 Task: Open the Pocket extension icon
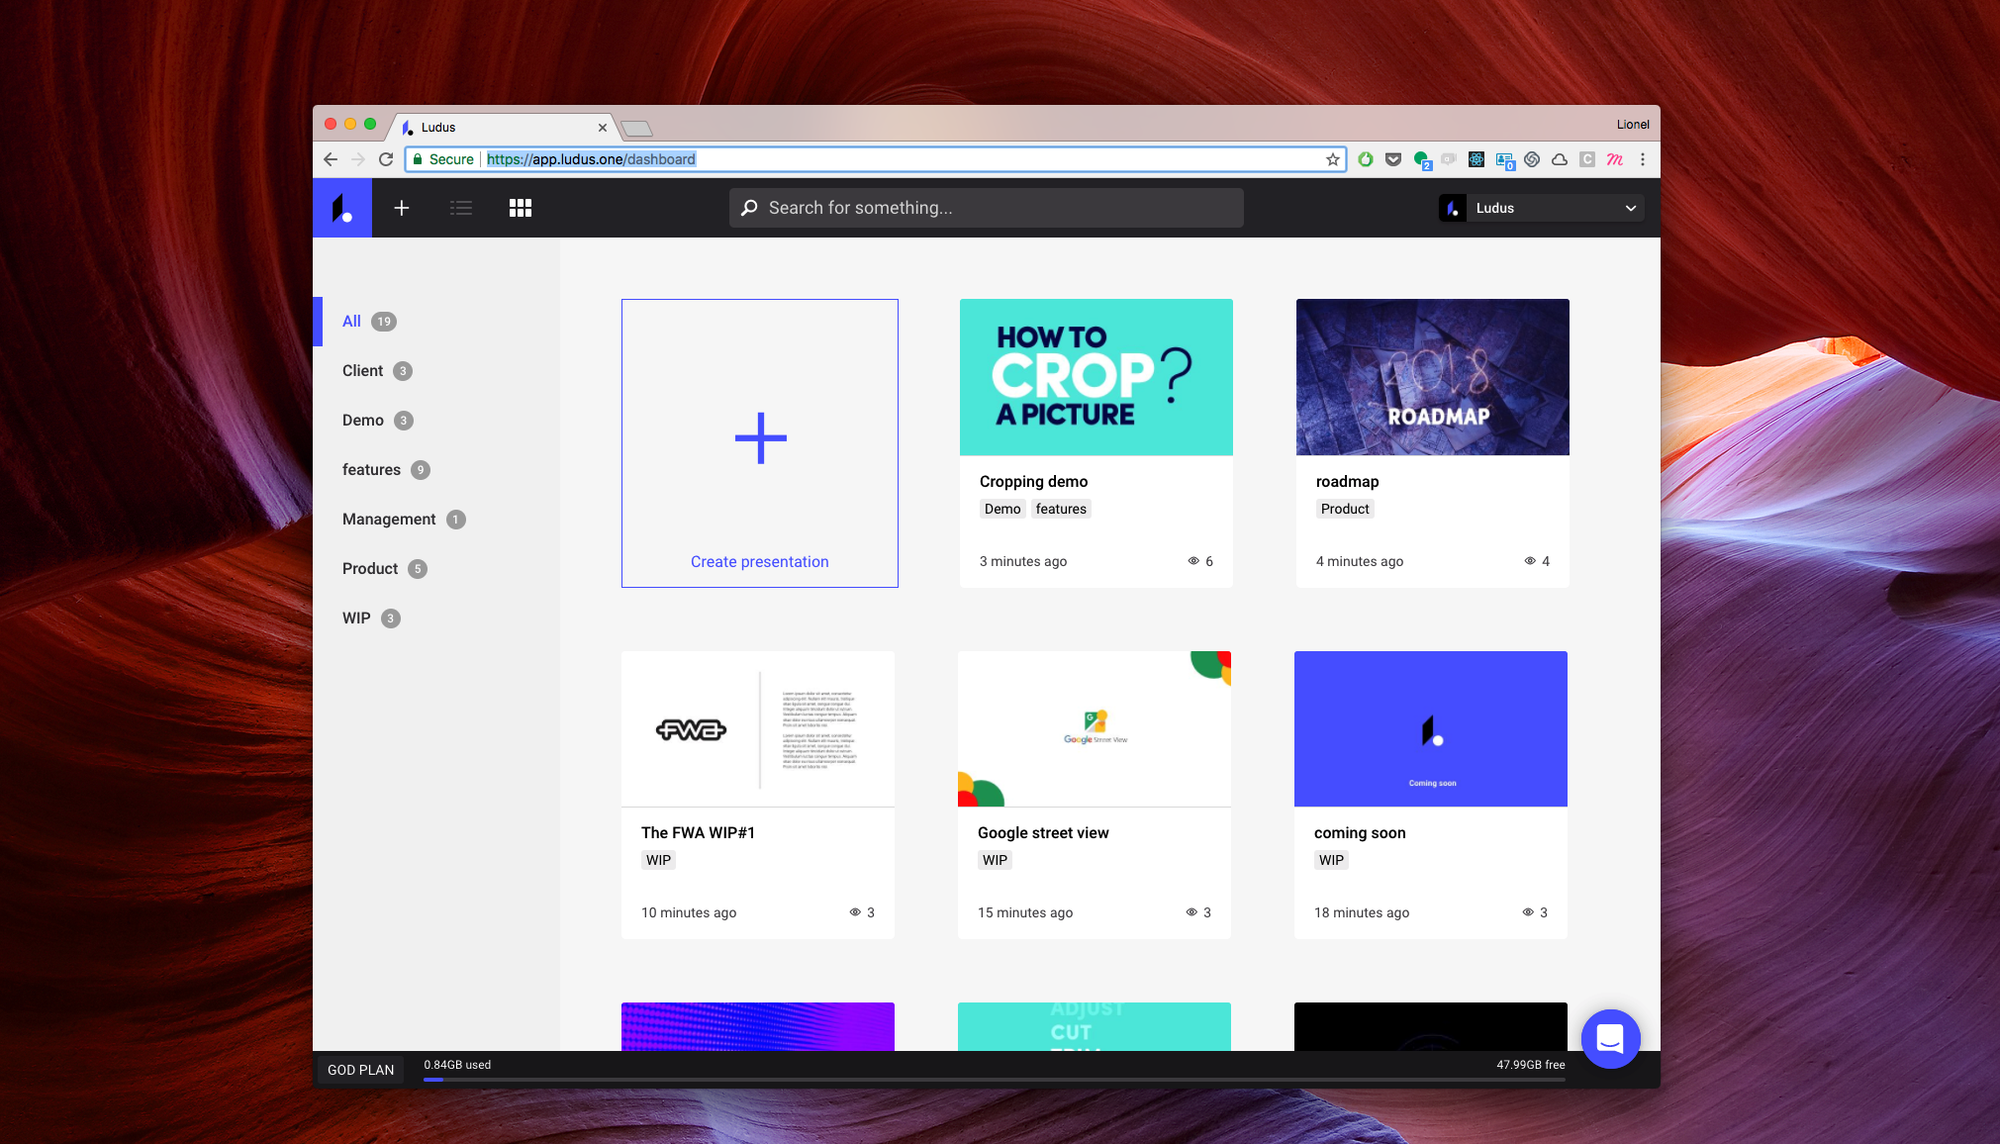click(x=1393, y=158)
